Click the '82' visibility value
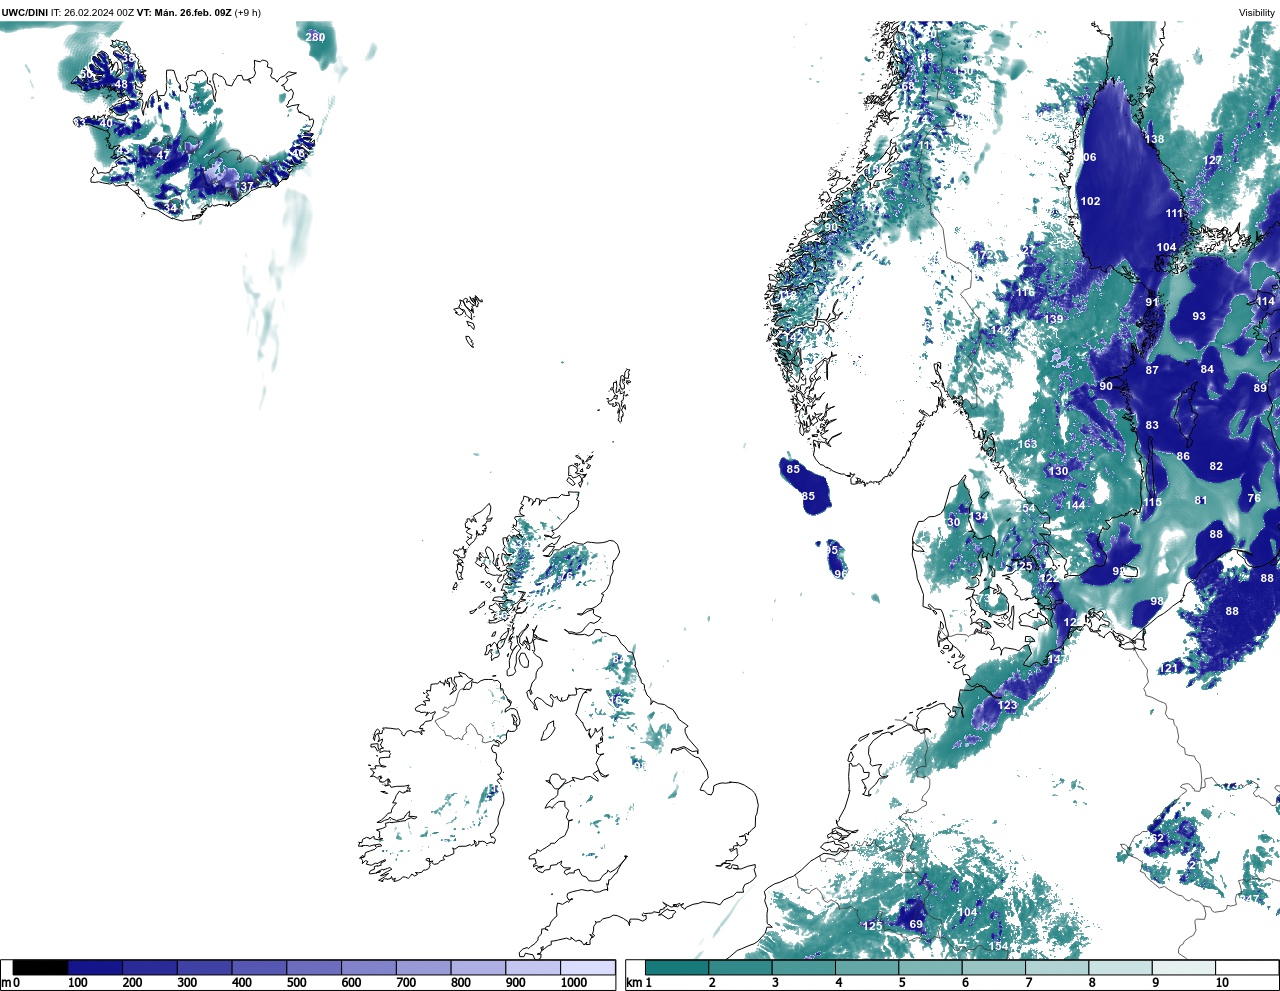Screen dimensions: 1280x991 pyautogui.click(x=1216, y=466)
